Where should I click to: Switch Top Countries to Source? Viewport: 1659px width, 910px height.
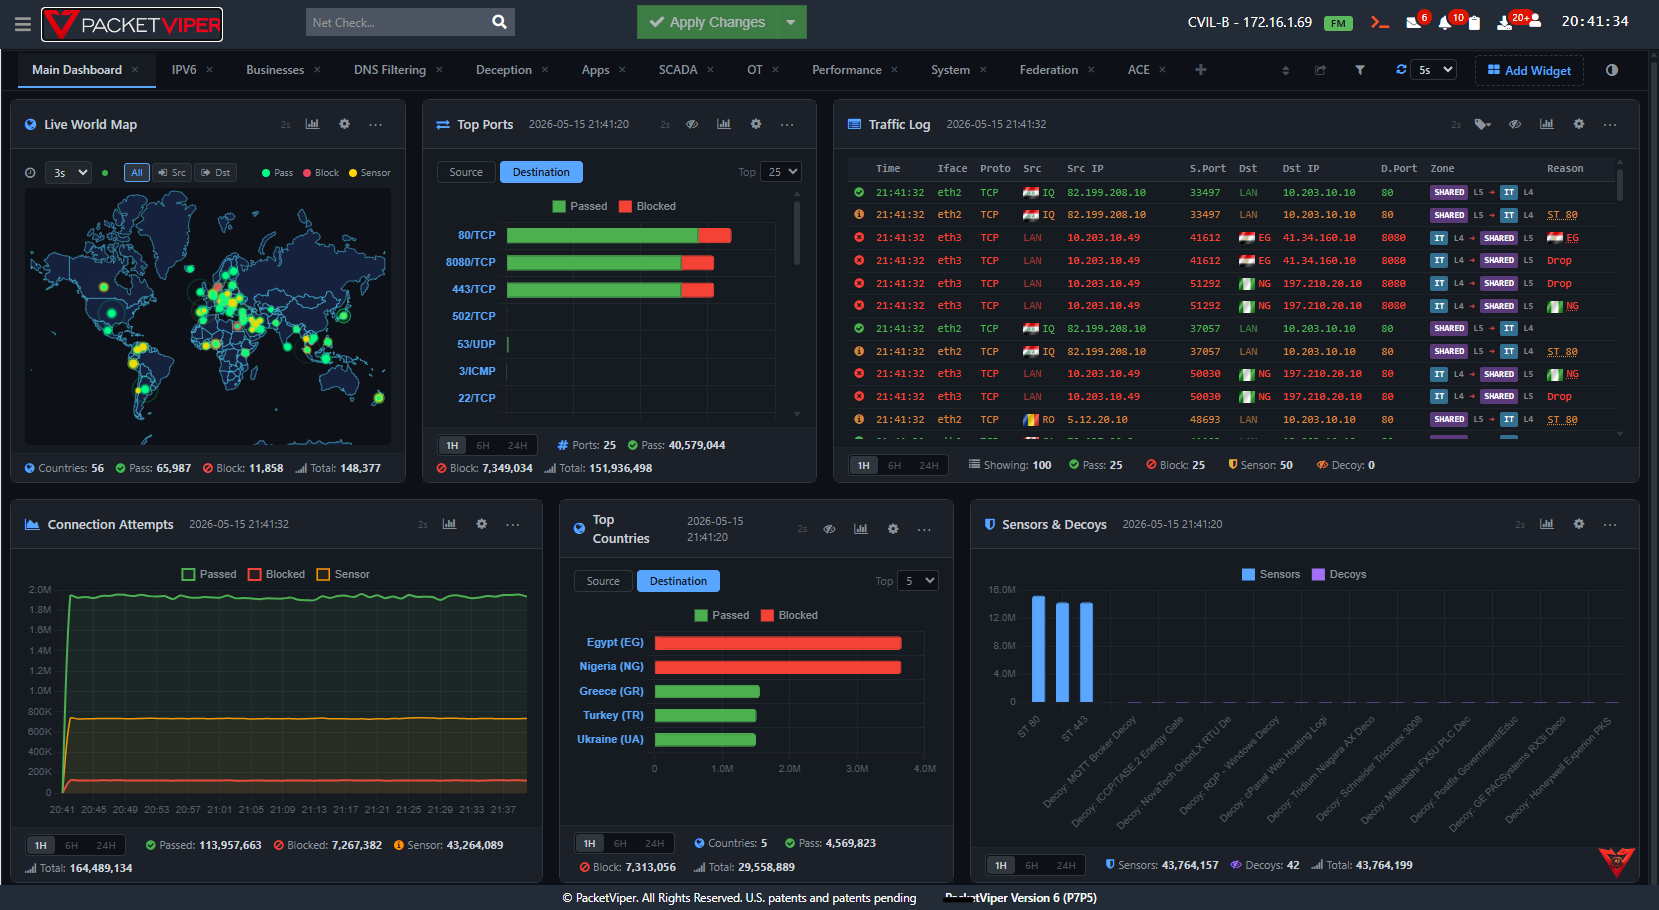pyautogui.click(x=603, y=581)
